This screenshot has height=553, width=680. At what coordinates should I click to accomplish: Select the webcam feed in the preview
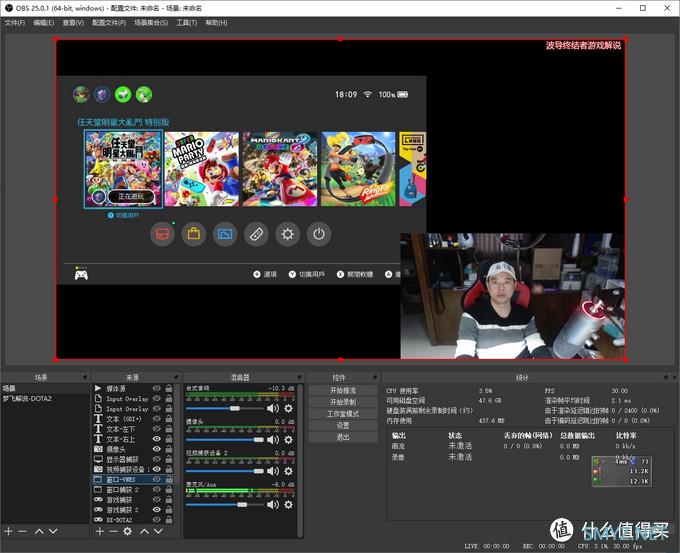(512, 296)
